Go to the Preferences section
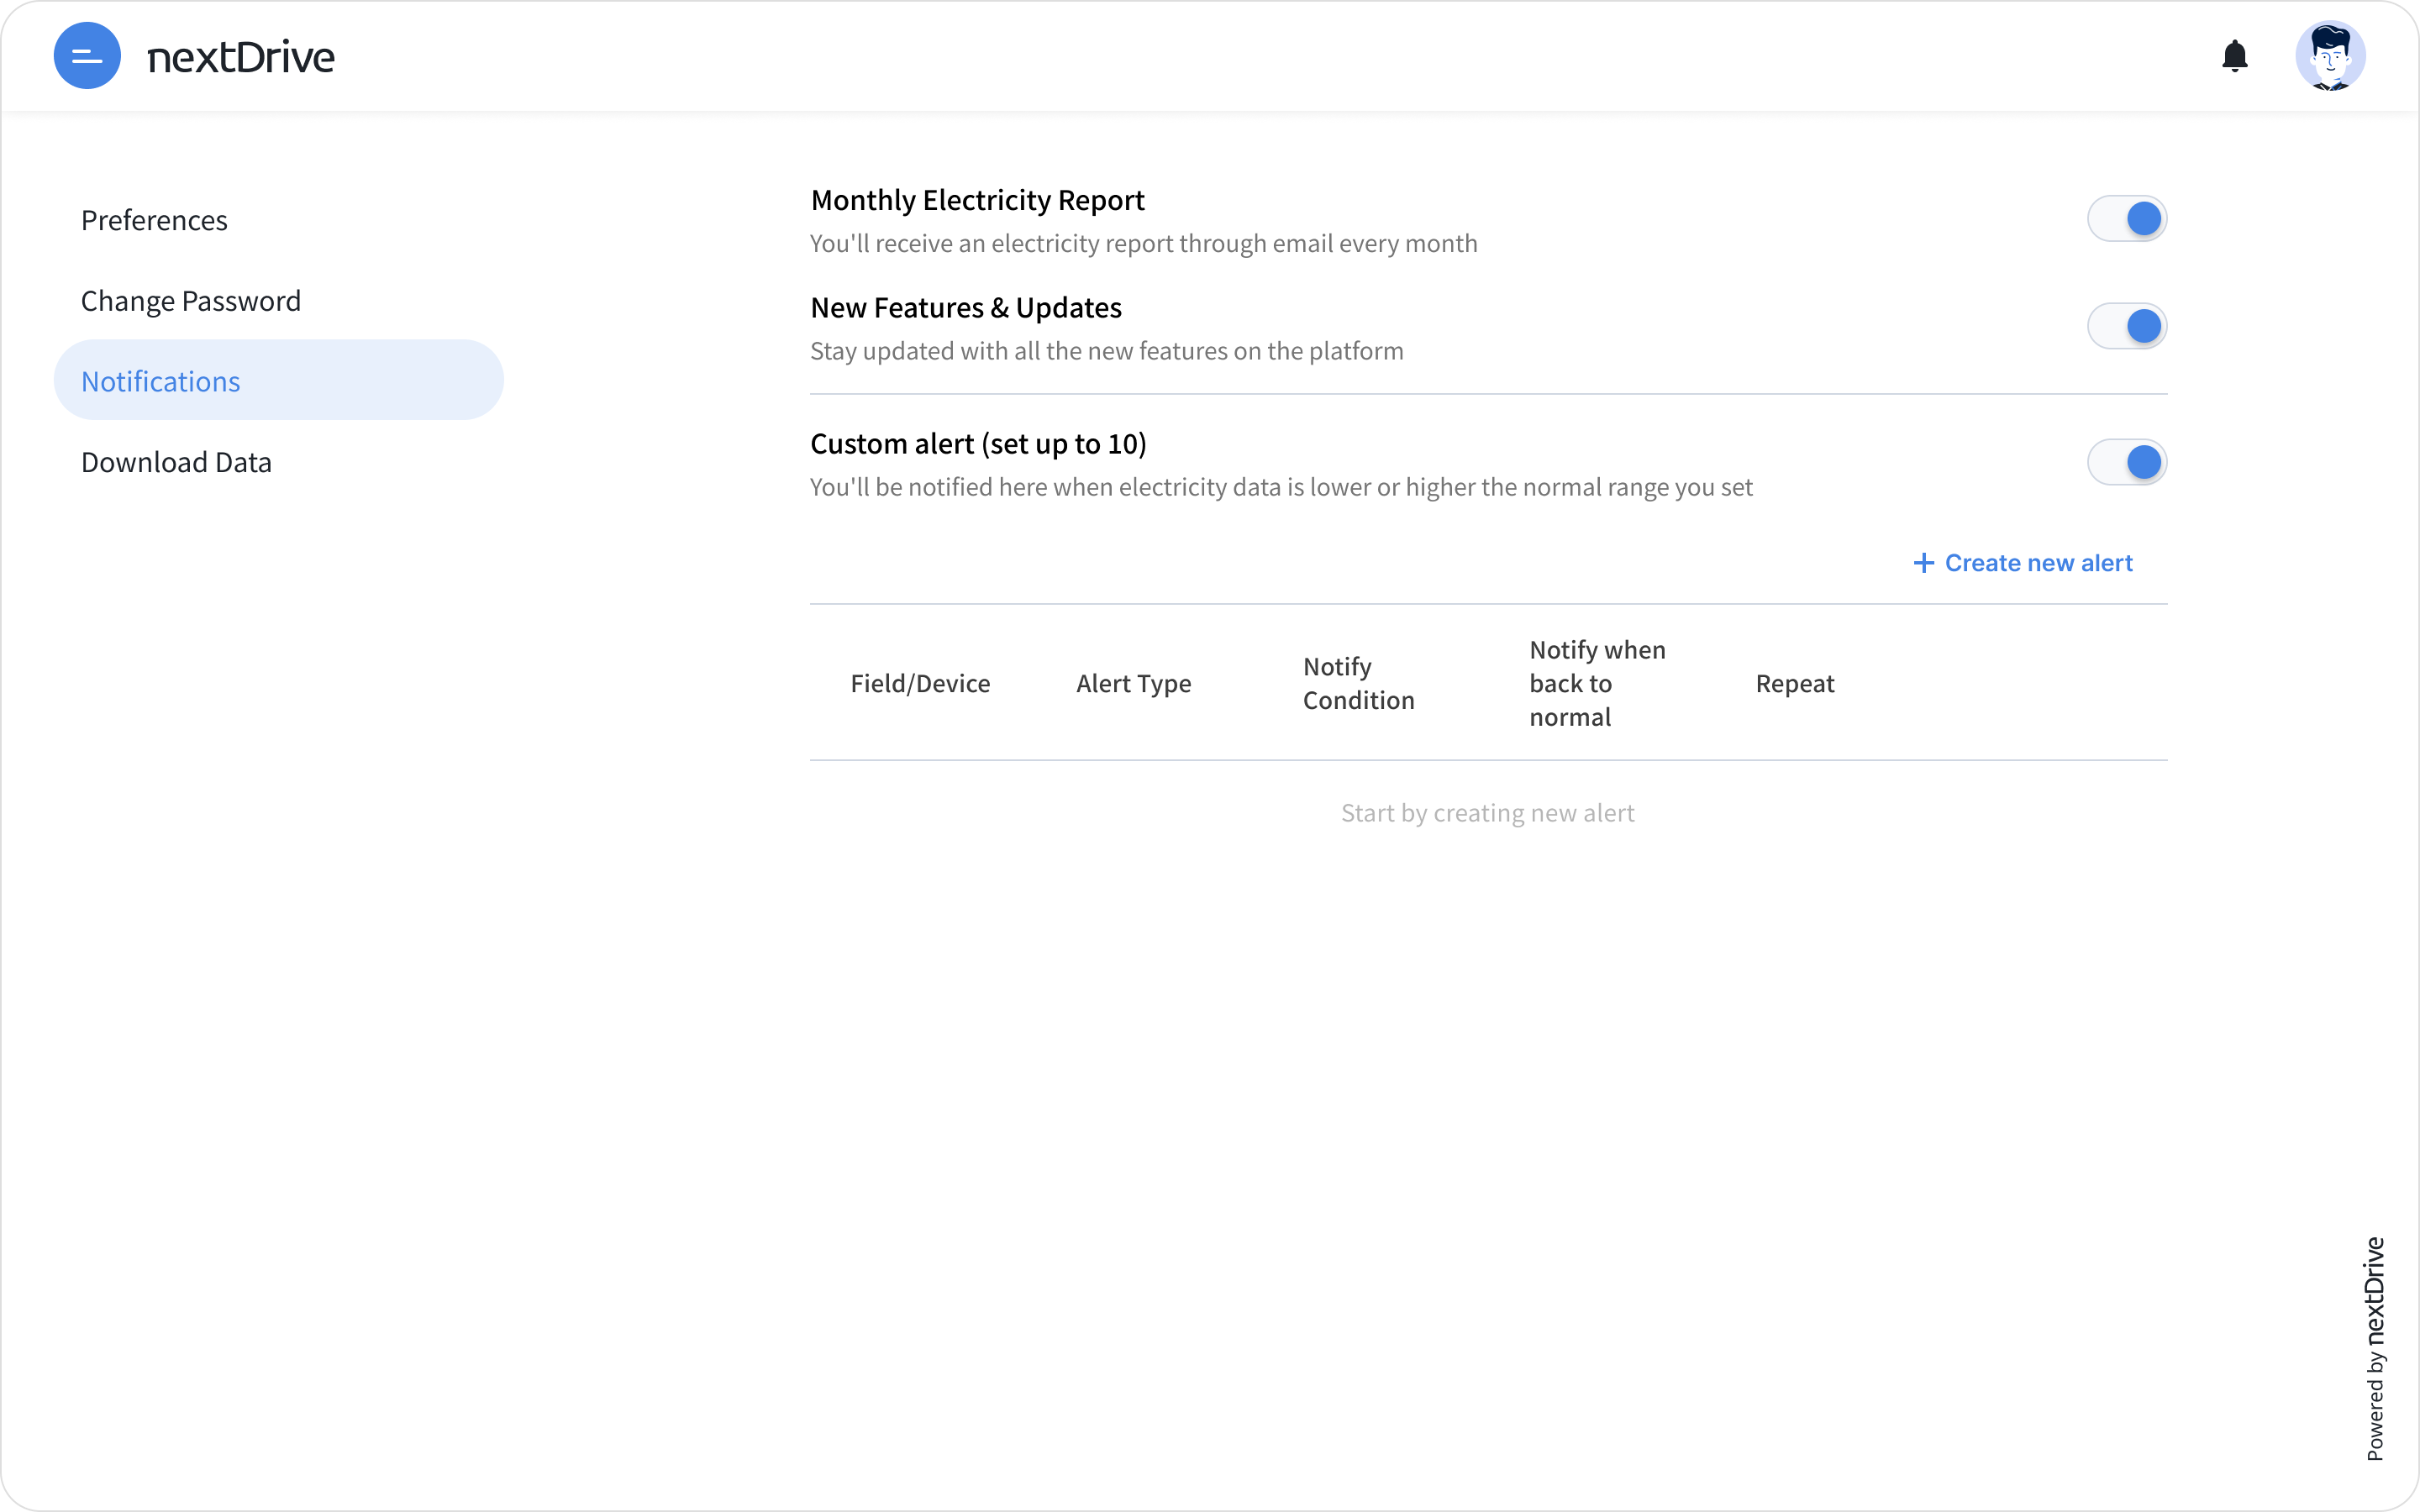 tap(154, 220)
